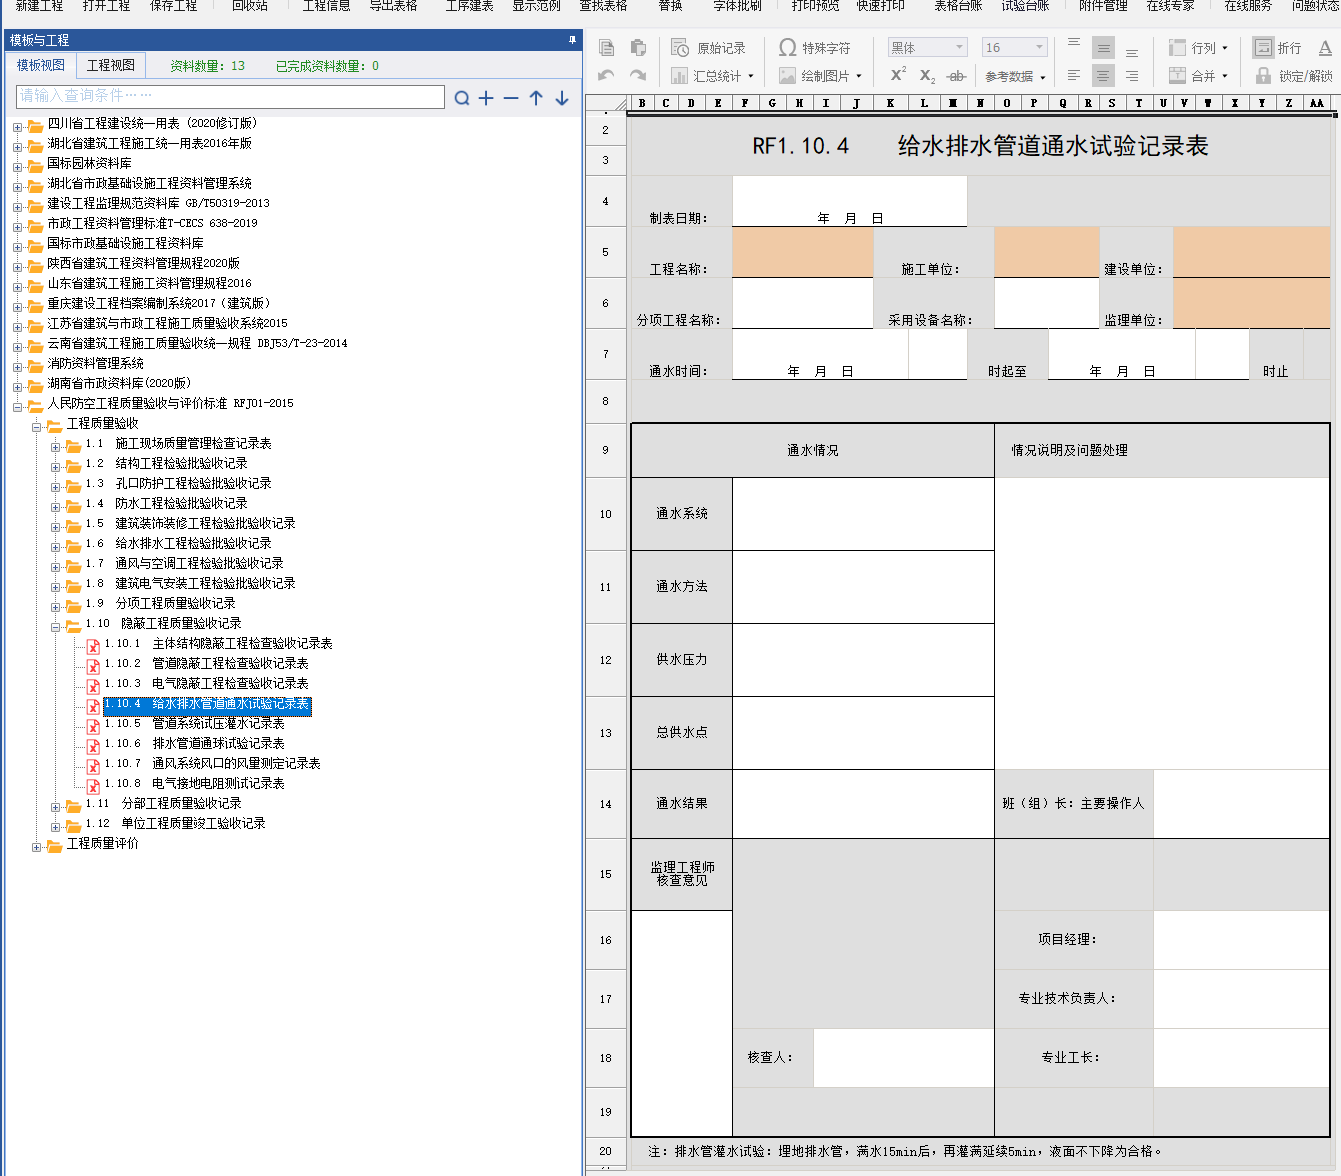The width and height of the screenshot is (1341, 1176).
Task: Apply superscript formatting
Action: tap(898, 75)
